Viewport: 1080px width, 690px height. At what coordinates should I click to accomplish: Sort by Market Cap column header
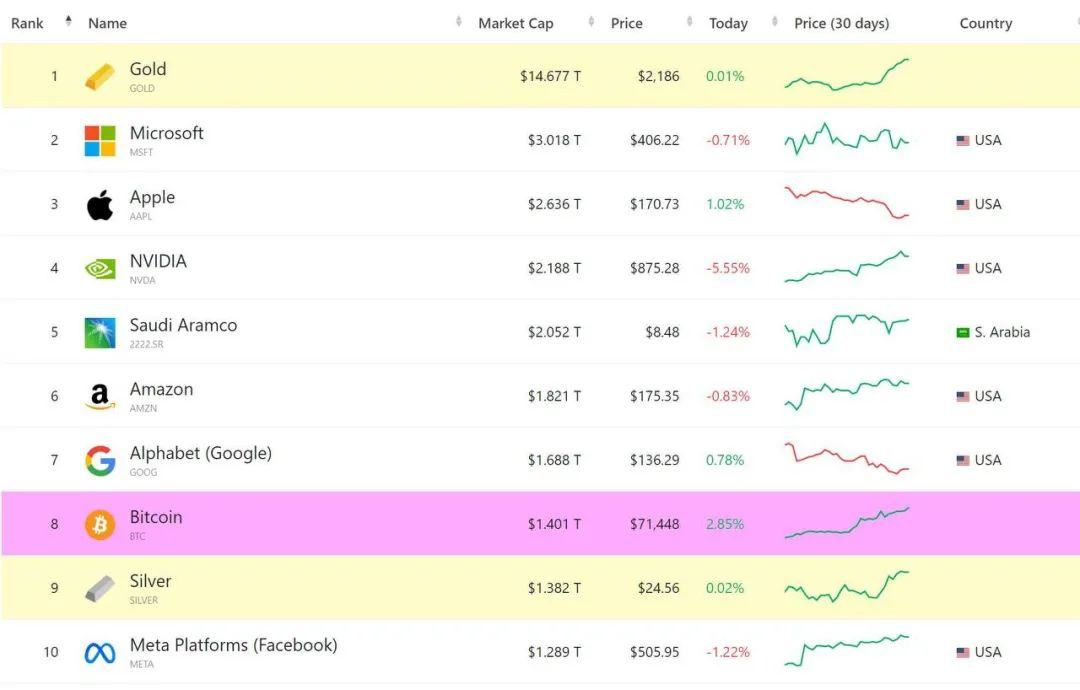tap(515, 23)
